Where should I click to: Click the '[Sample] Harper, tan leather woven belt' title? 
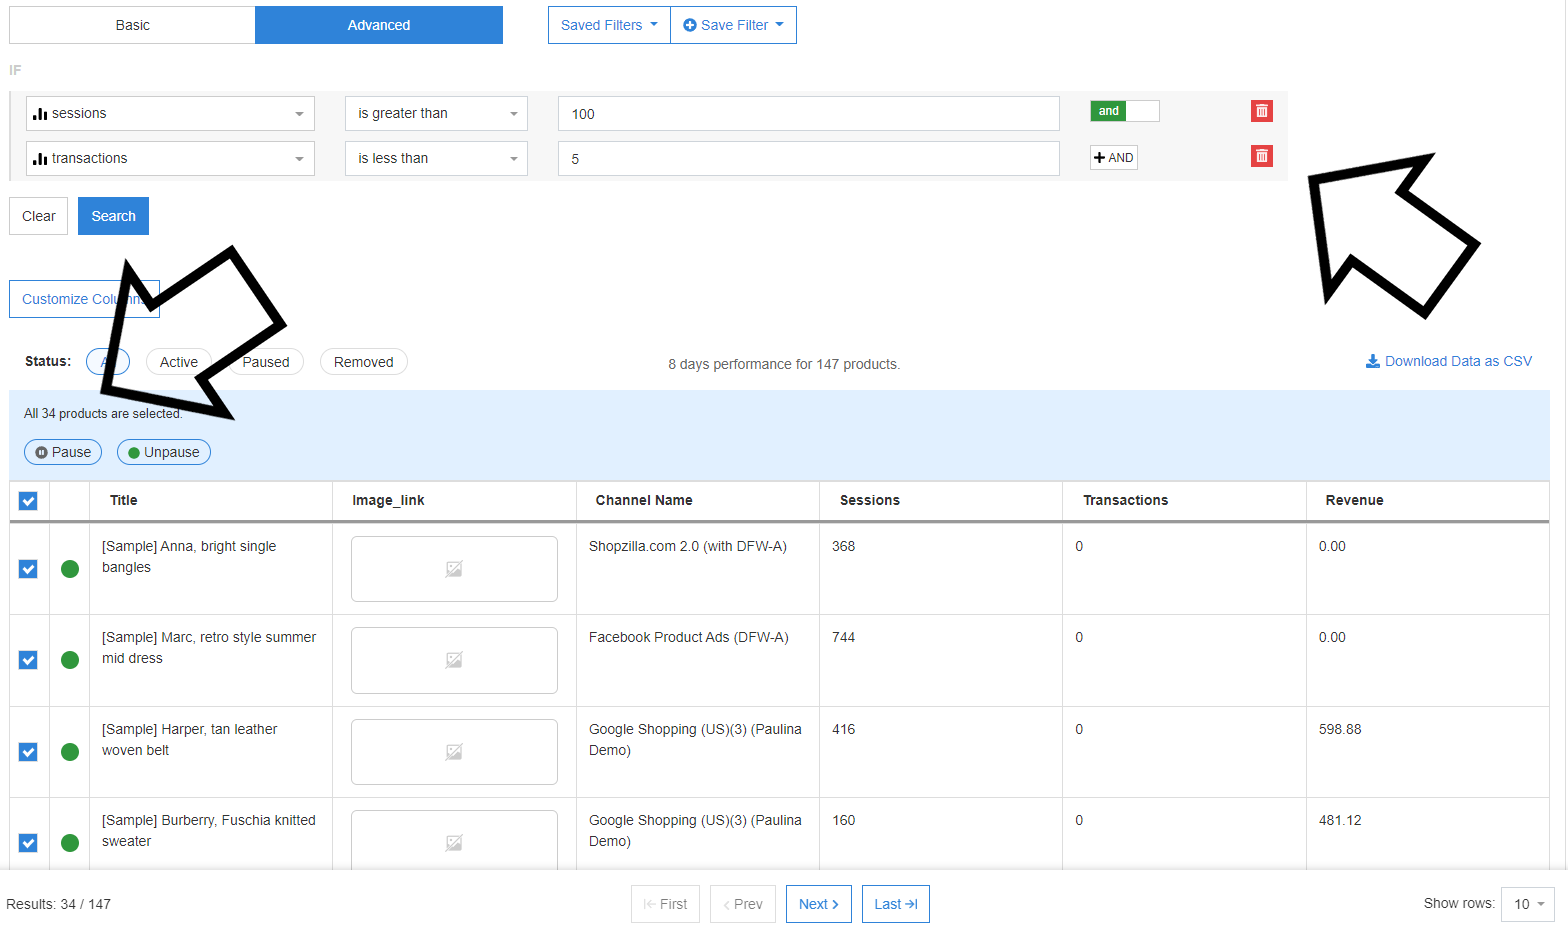coord(190,740)
